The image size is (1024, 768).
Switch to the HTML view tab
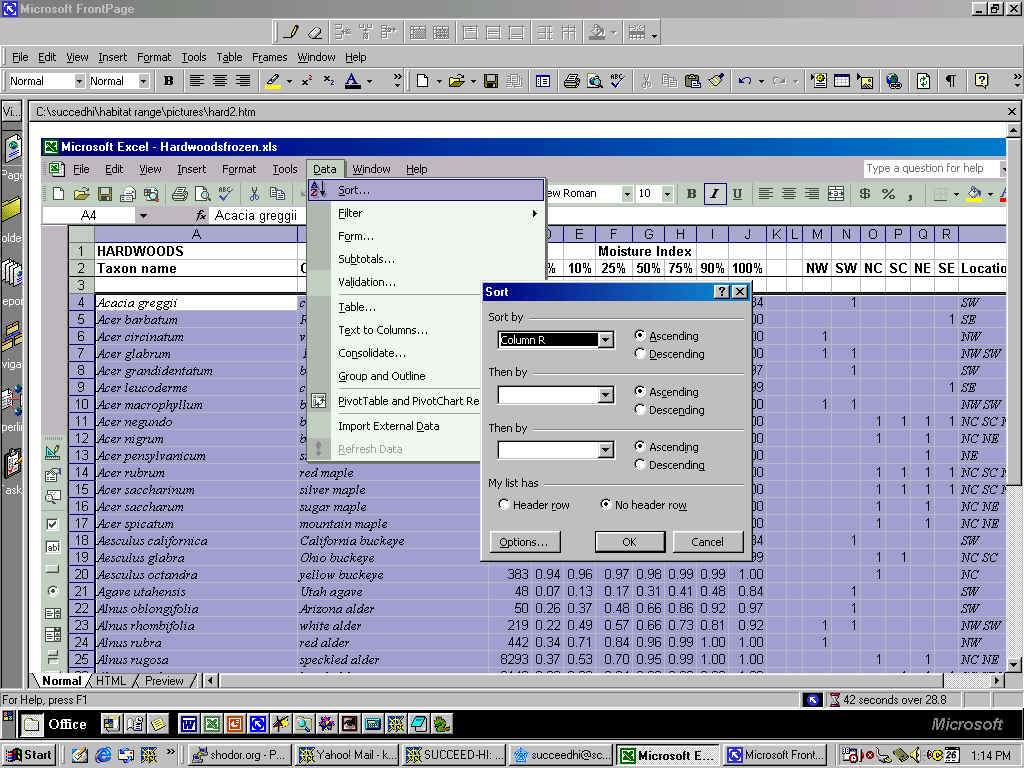tap(111, 681)
